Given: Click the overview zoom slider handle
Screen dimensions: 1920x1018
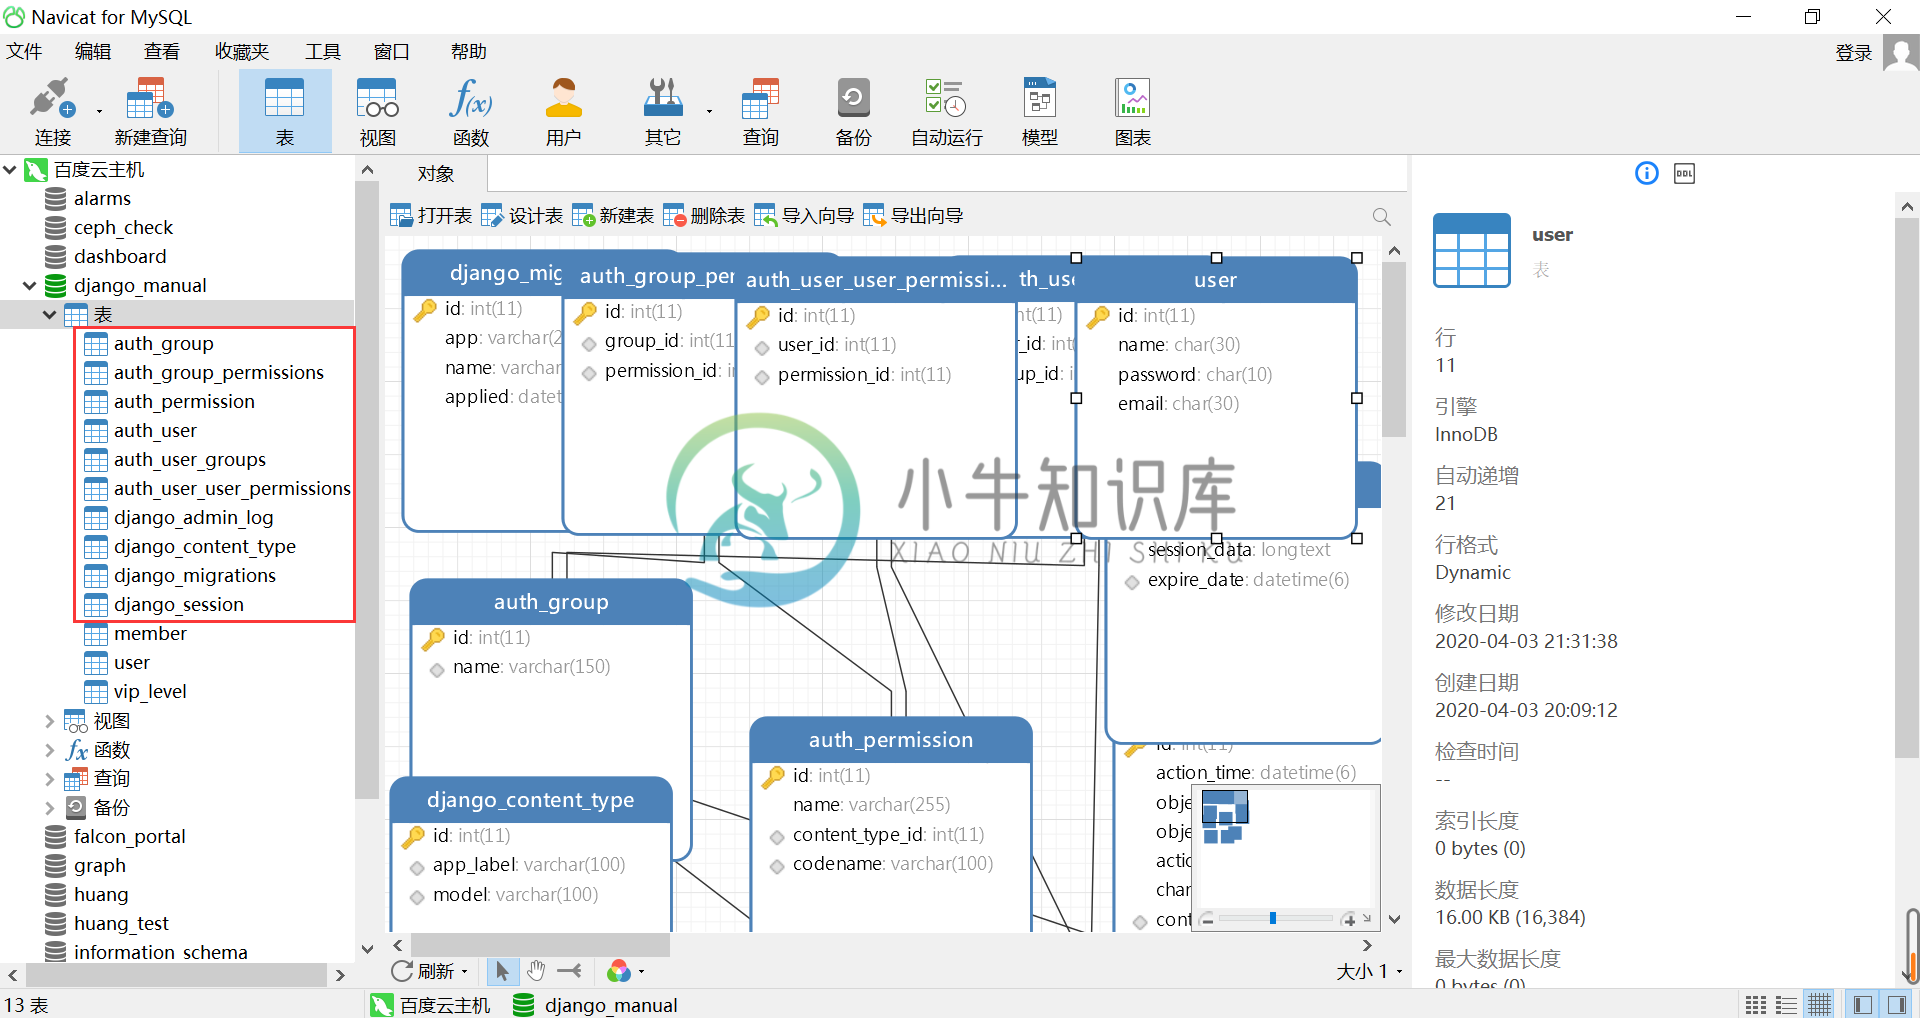Looking at the screenshot, I should [1272, 918].
